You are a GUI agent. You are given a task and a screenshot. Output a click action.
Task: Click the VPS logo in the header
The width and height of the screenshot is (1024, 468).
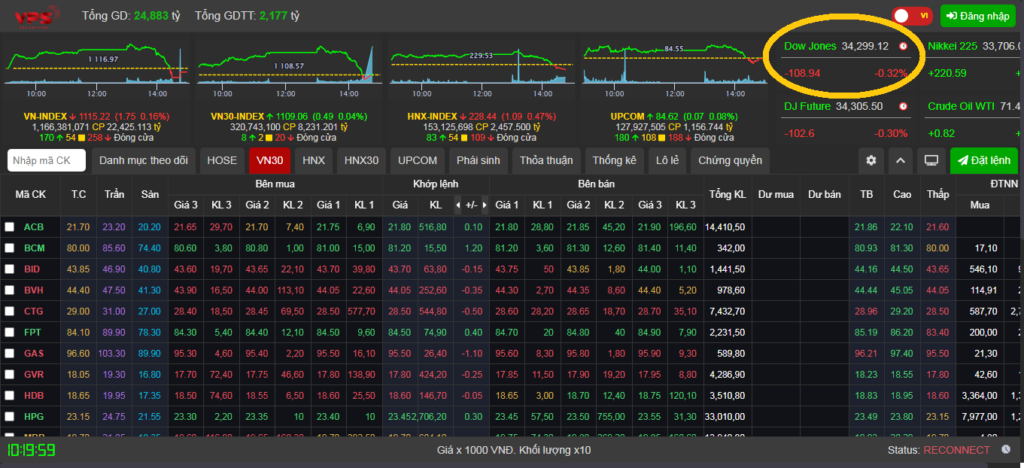[x=37, y=16]
